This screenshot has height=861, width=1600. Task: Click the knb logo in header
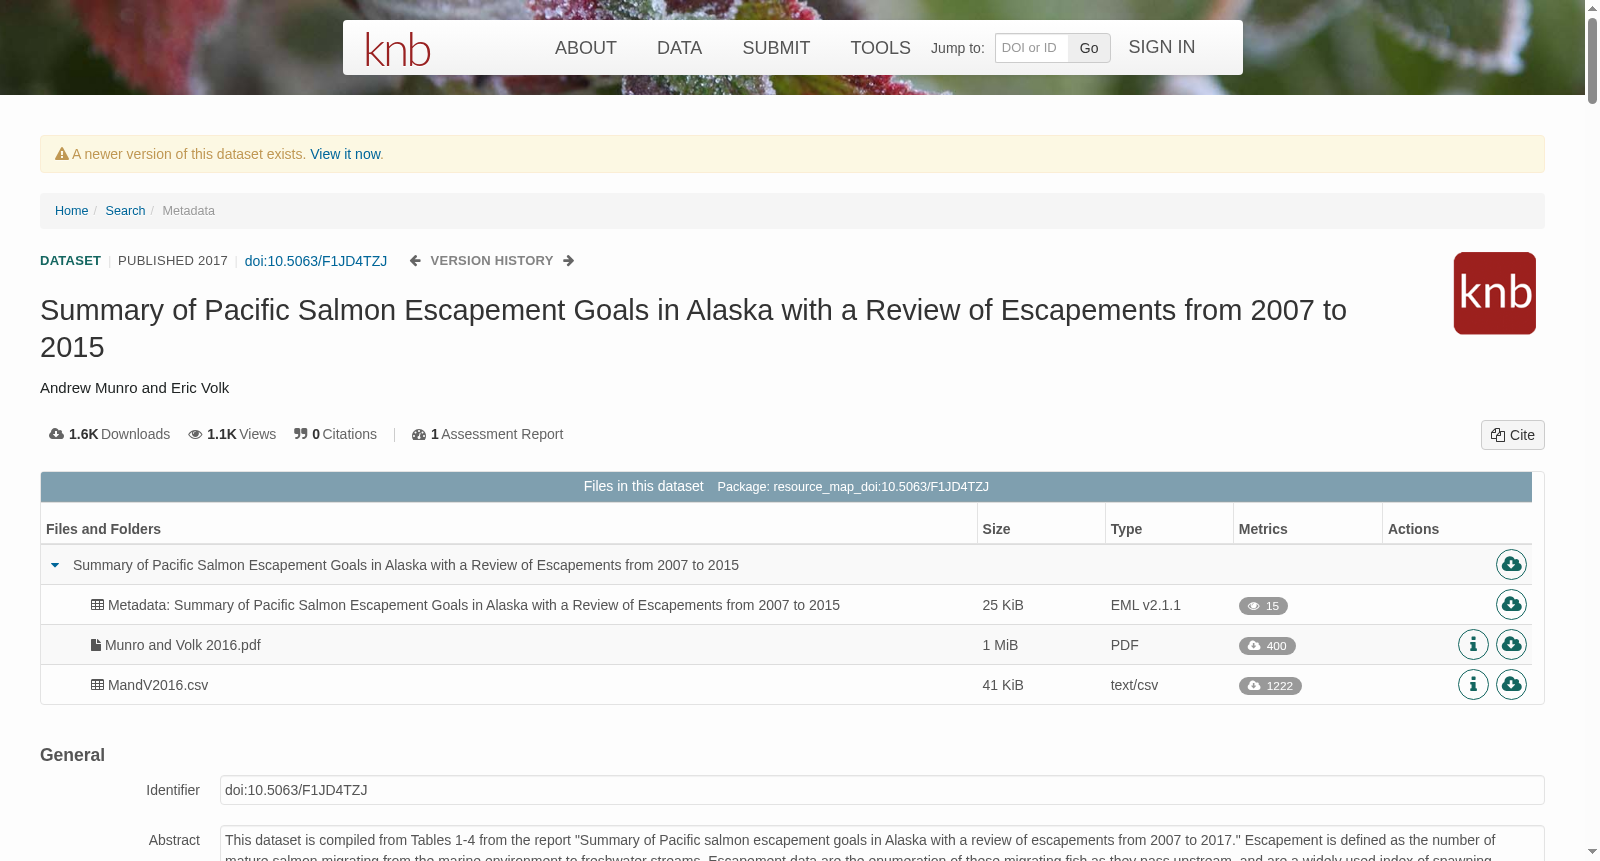tap(398, 49)
